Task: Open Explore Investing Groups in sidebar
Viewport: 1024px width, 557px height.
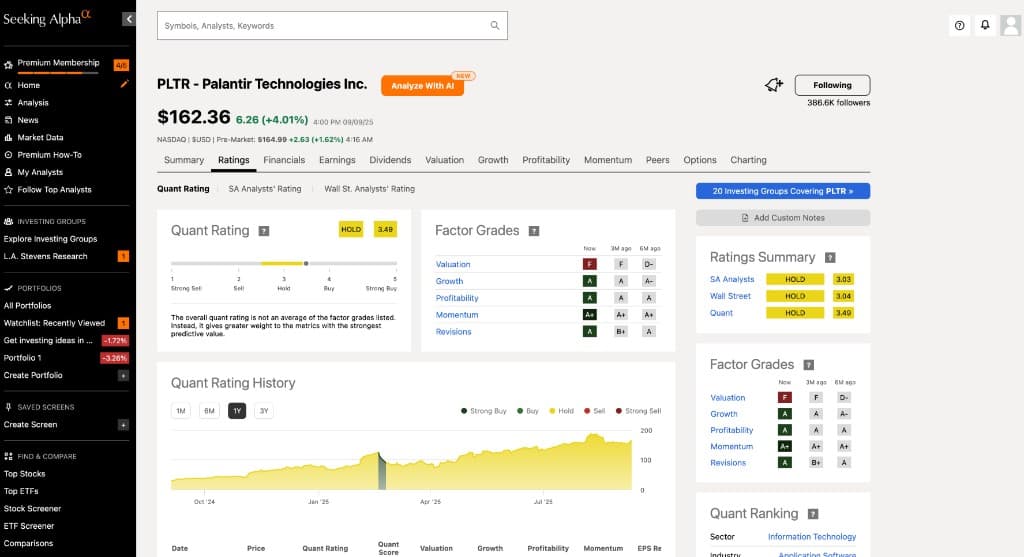Action: point(50,239)
